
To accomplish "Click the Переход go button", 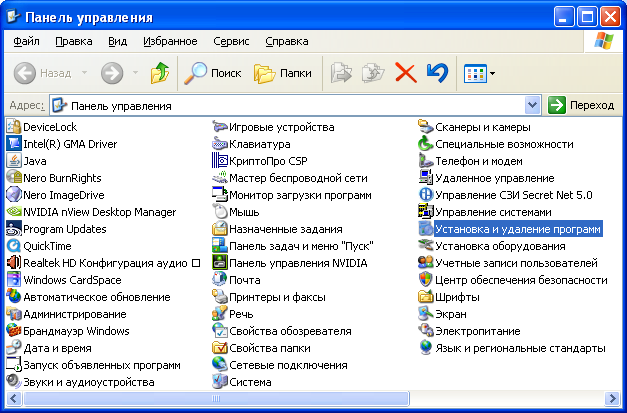I will point(581,105).
